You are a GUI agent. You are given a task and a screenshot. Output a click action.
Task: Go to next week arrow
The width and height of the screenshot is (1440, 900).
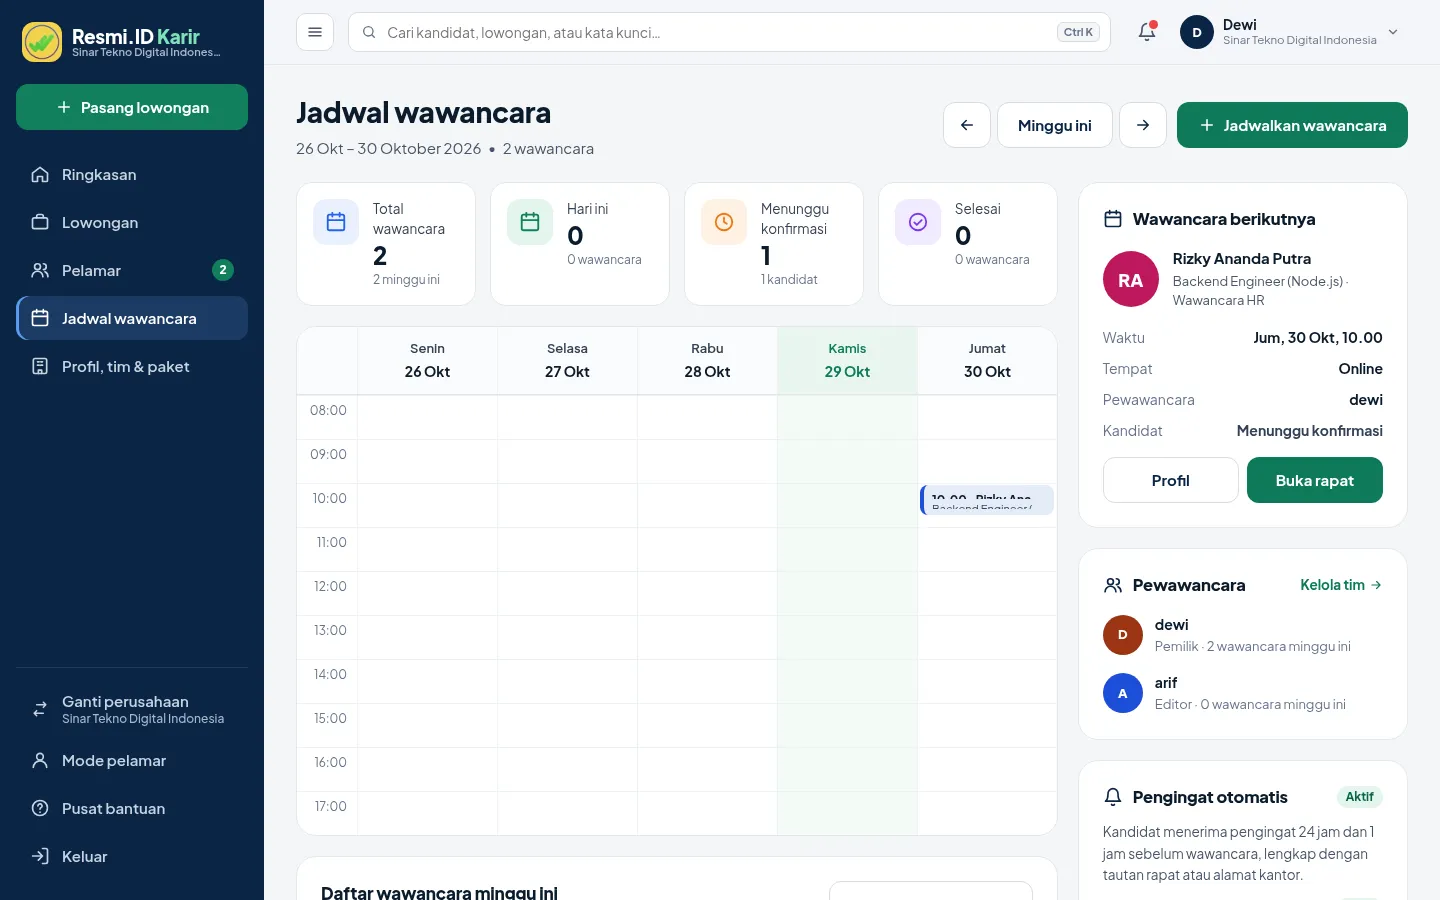coord(1143,125)
